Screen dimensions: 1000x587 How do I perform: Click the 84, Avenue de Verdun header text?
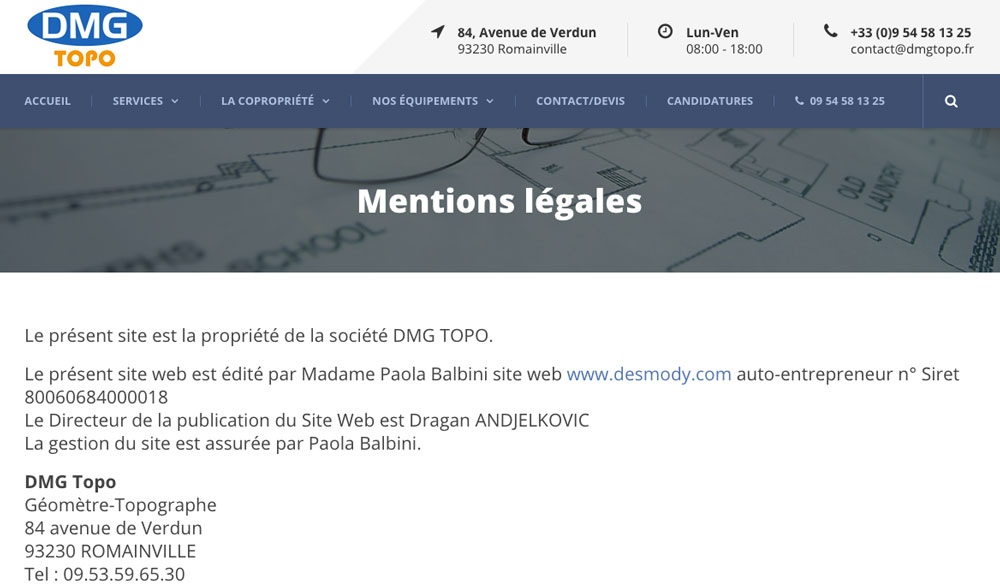527,32
